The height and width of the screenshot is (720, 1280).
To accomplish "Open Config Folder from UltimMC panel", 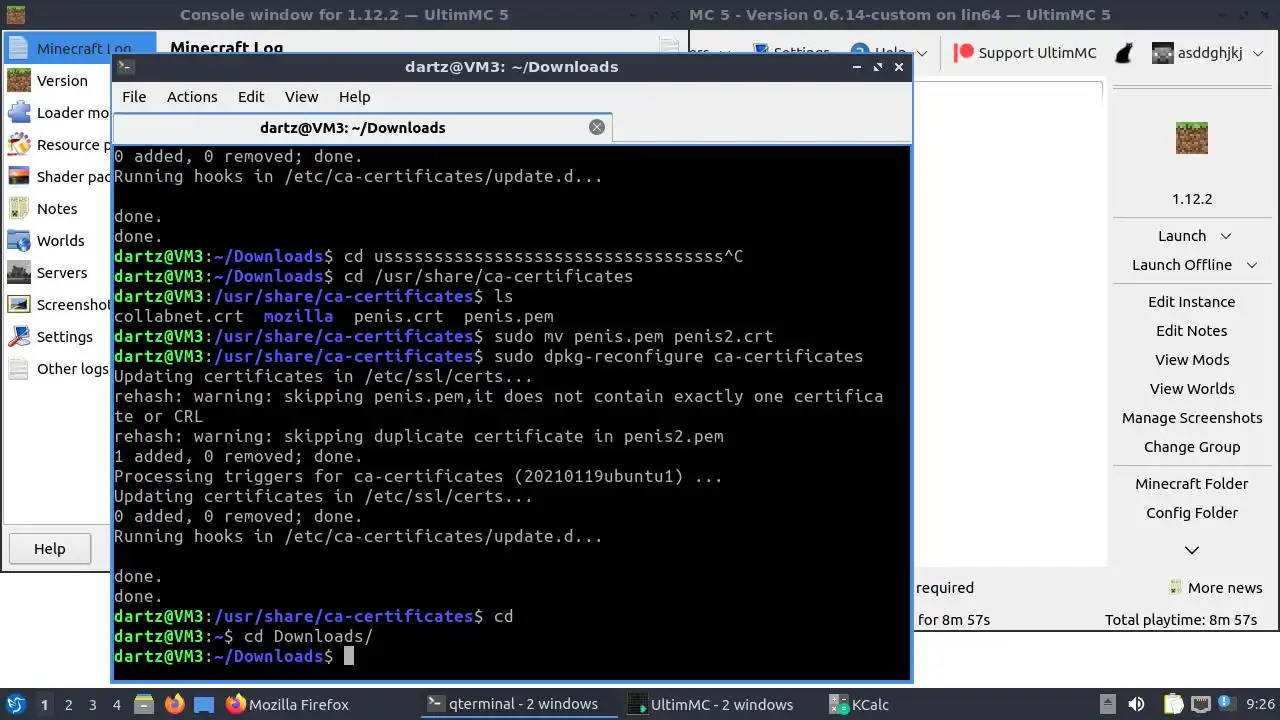I will (1192, 513).
